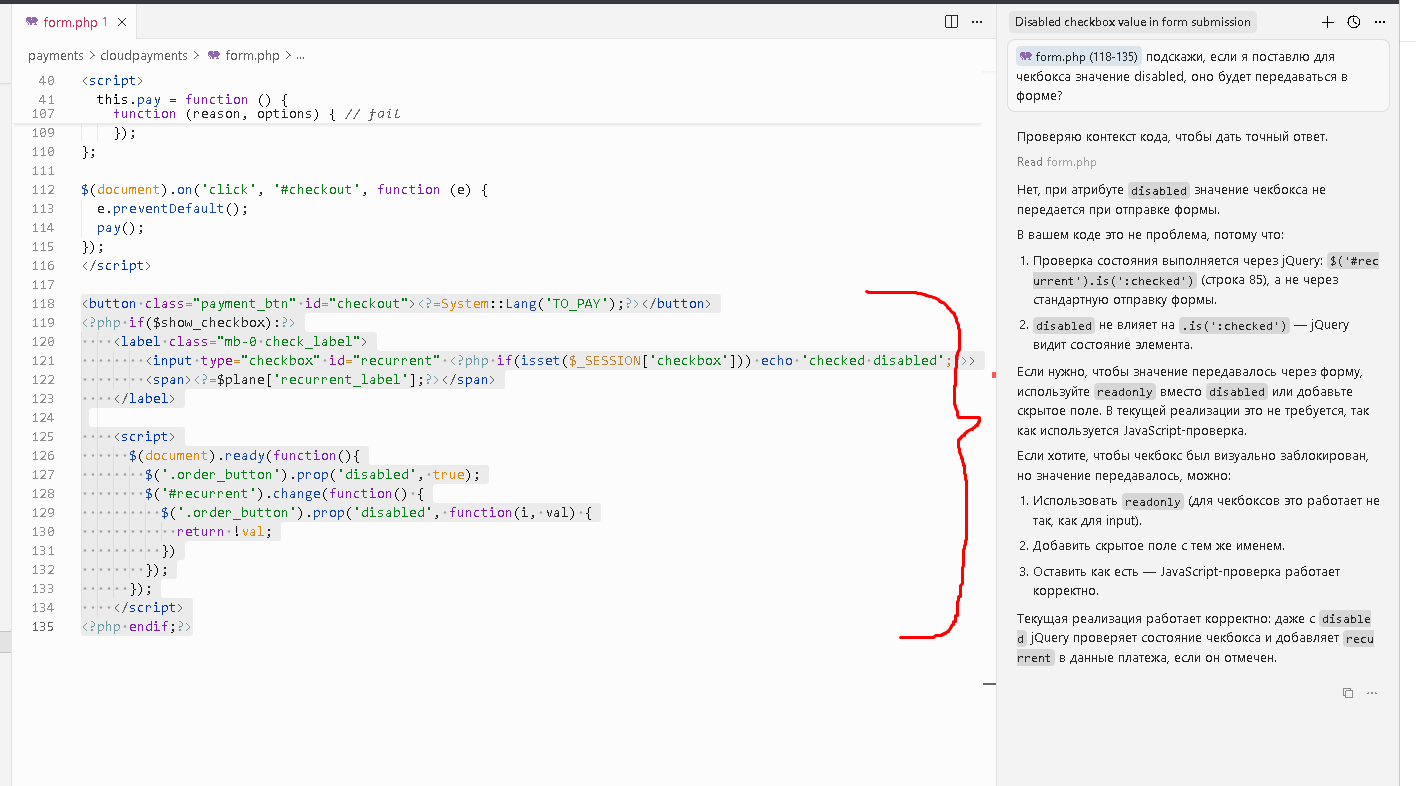Viewport: 1416px width, 786px height.
Task: Open more actions below the chat response
Action: click(x=1372, y=693)
